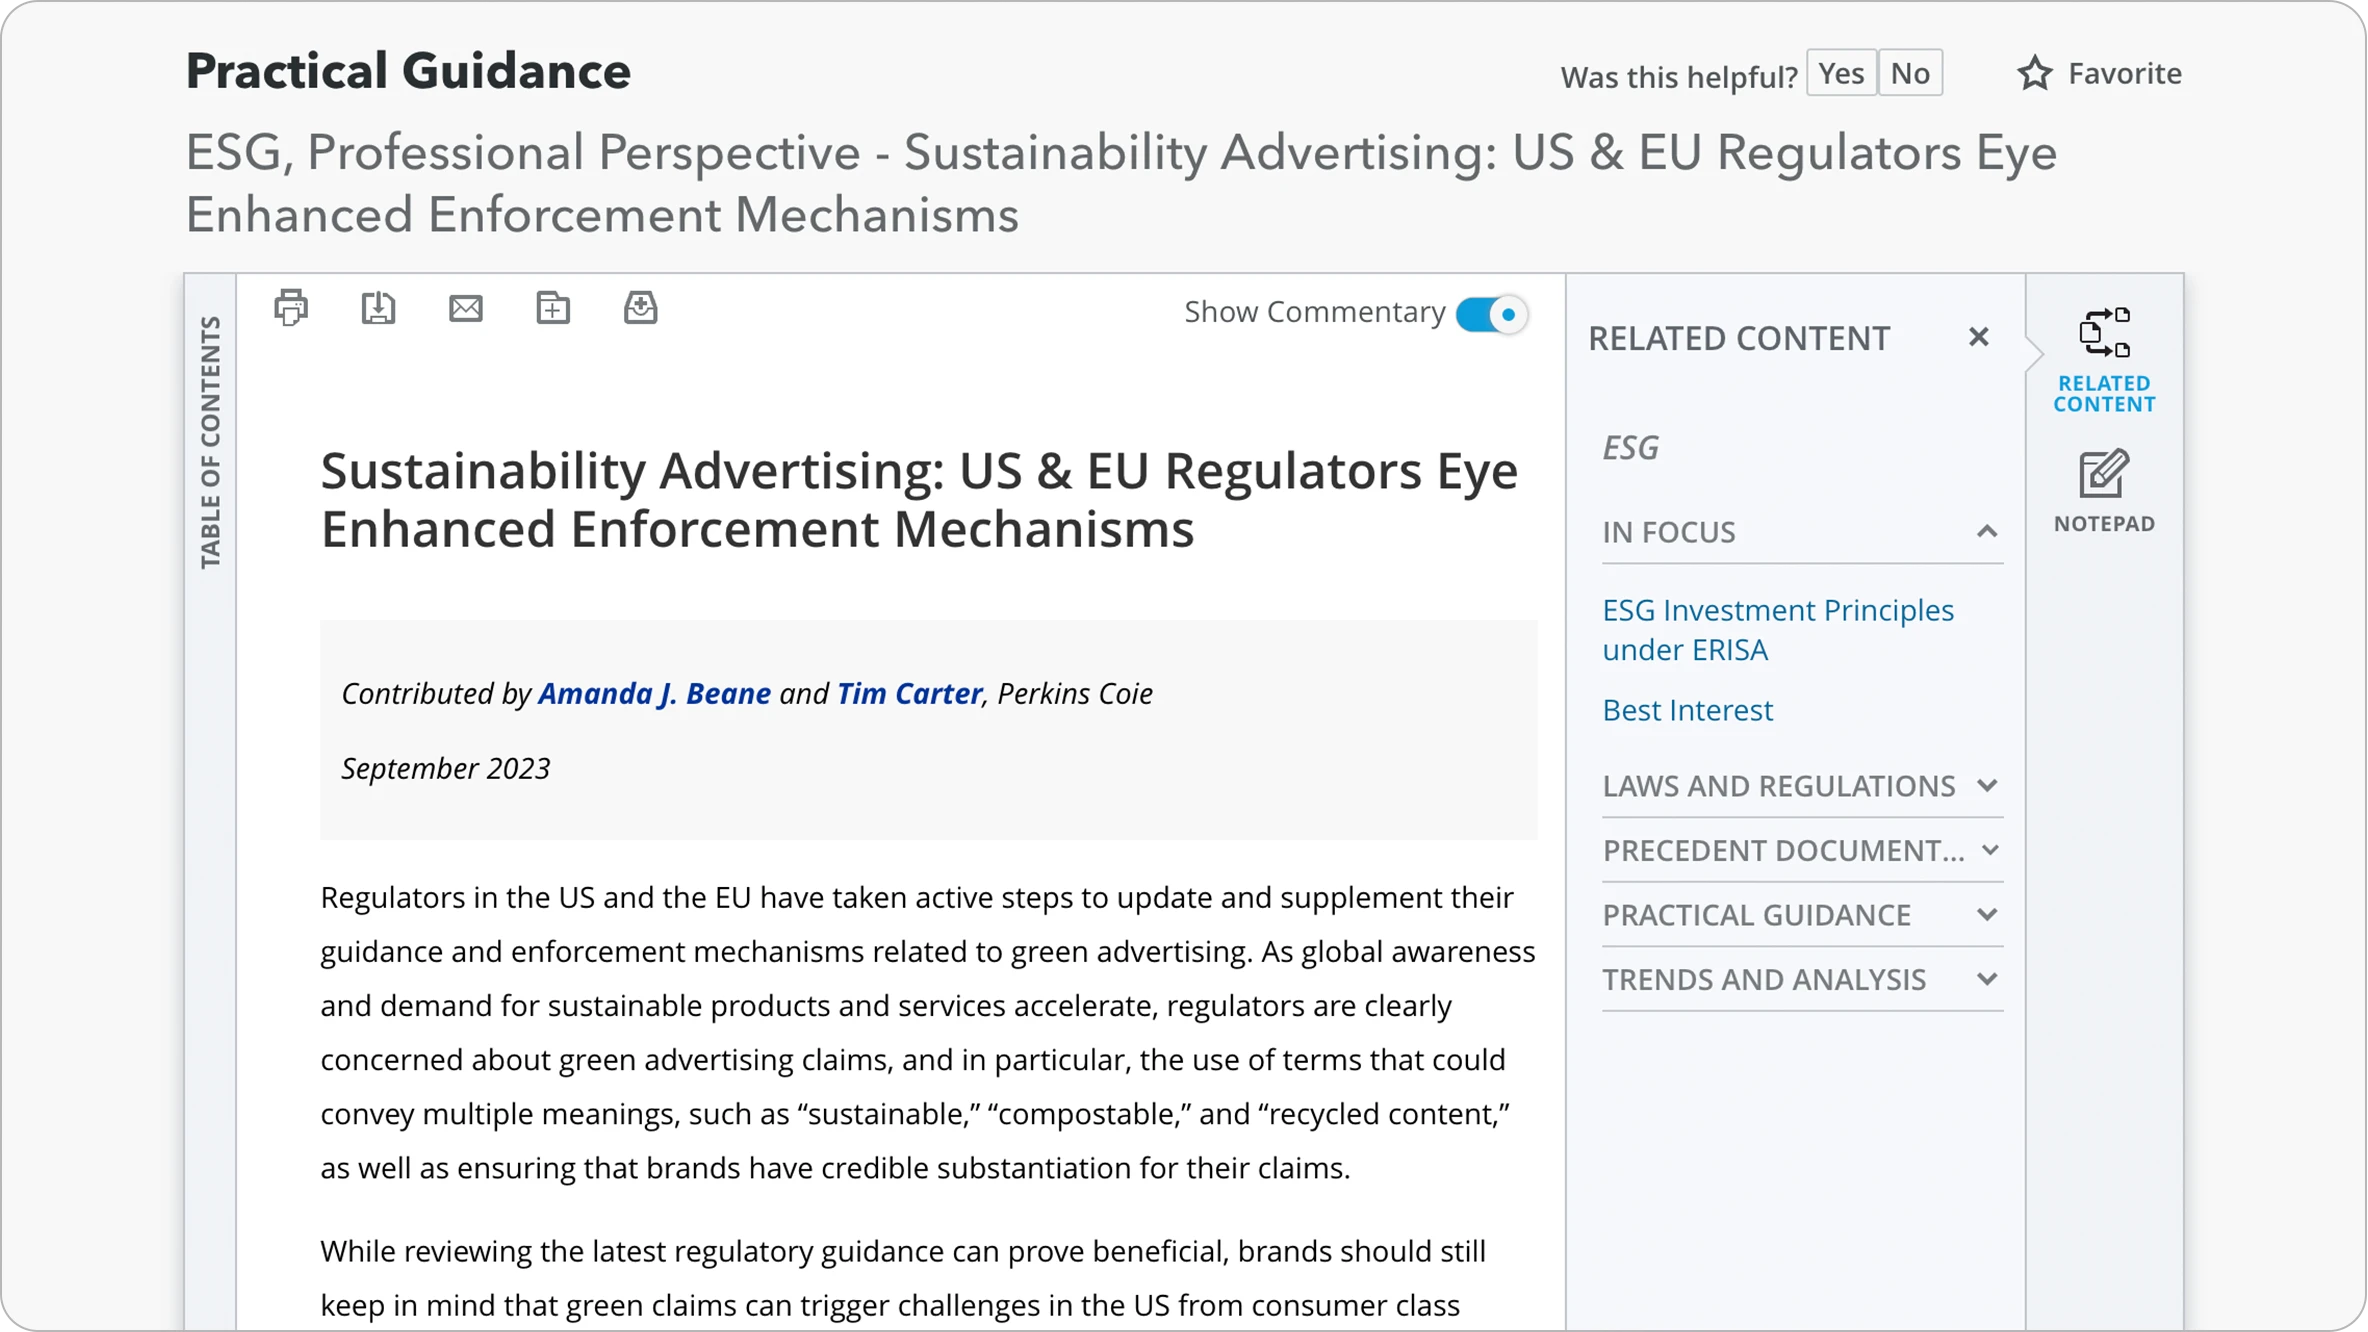Screen dimensions: 2368x1332
Task: Expand the Trends and Analysis section
Action: [1987, 980]
